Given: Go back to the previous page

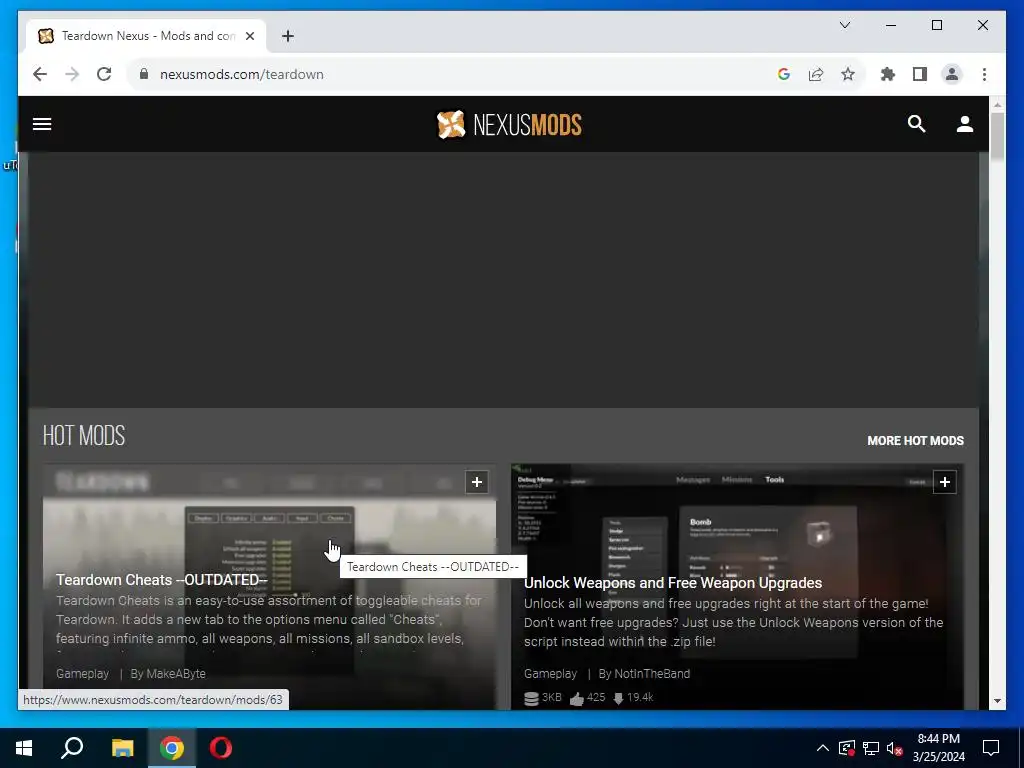Looking at the screenshot, I should [x=40, y=74].
